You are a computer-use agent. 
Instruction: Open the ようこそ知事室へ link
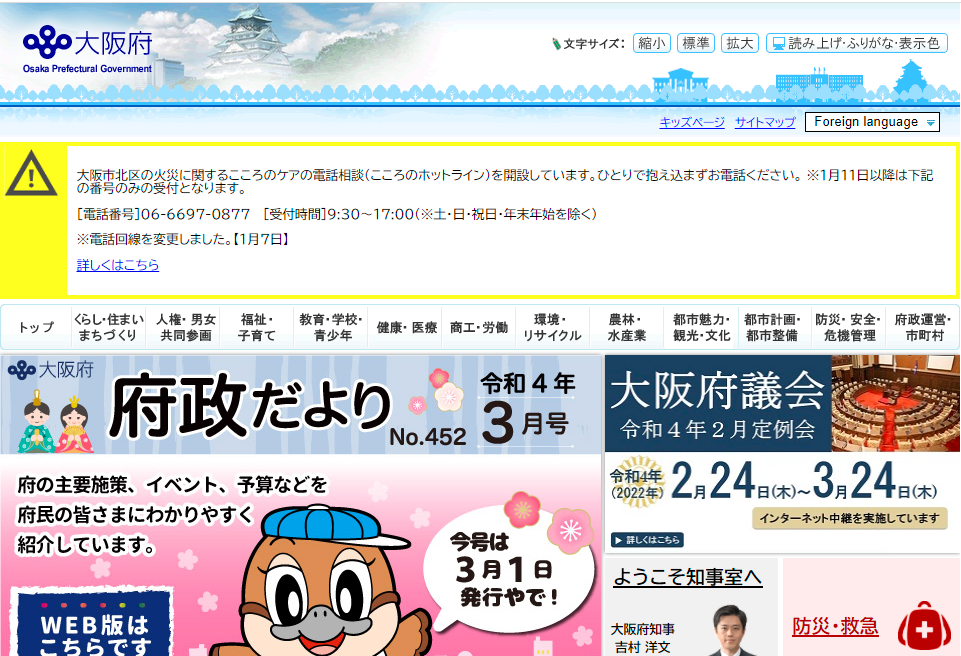click(x=688, y=577)
